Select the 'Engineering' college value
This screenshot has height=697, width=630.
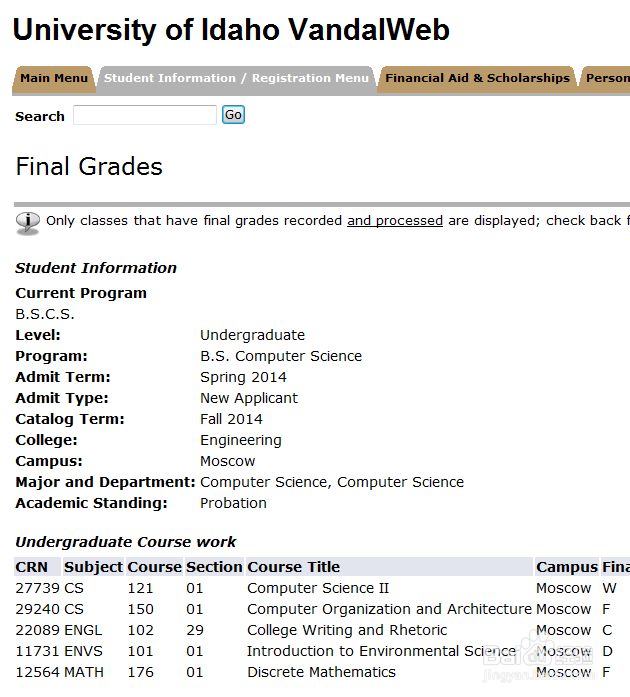(x=241, y=440)
